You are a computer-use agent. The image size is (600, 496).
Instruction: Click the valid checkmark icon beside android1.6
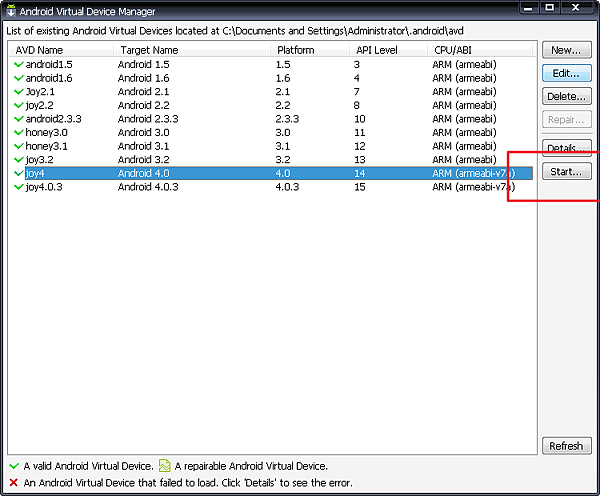(x=18, y=78)
